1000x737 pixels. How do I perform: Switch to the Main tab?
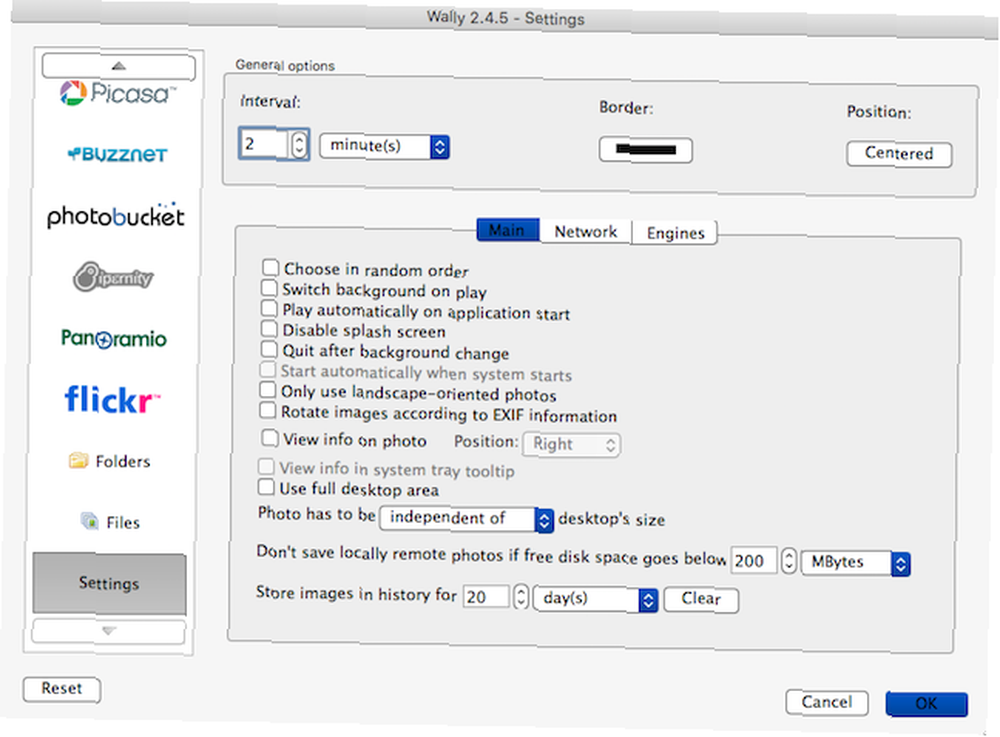[508, 230]
